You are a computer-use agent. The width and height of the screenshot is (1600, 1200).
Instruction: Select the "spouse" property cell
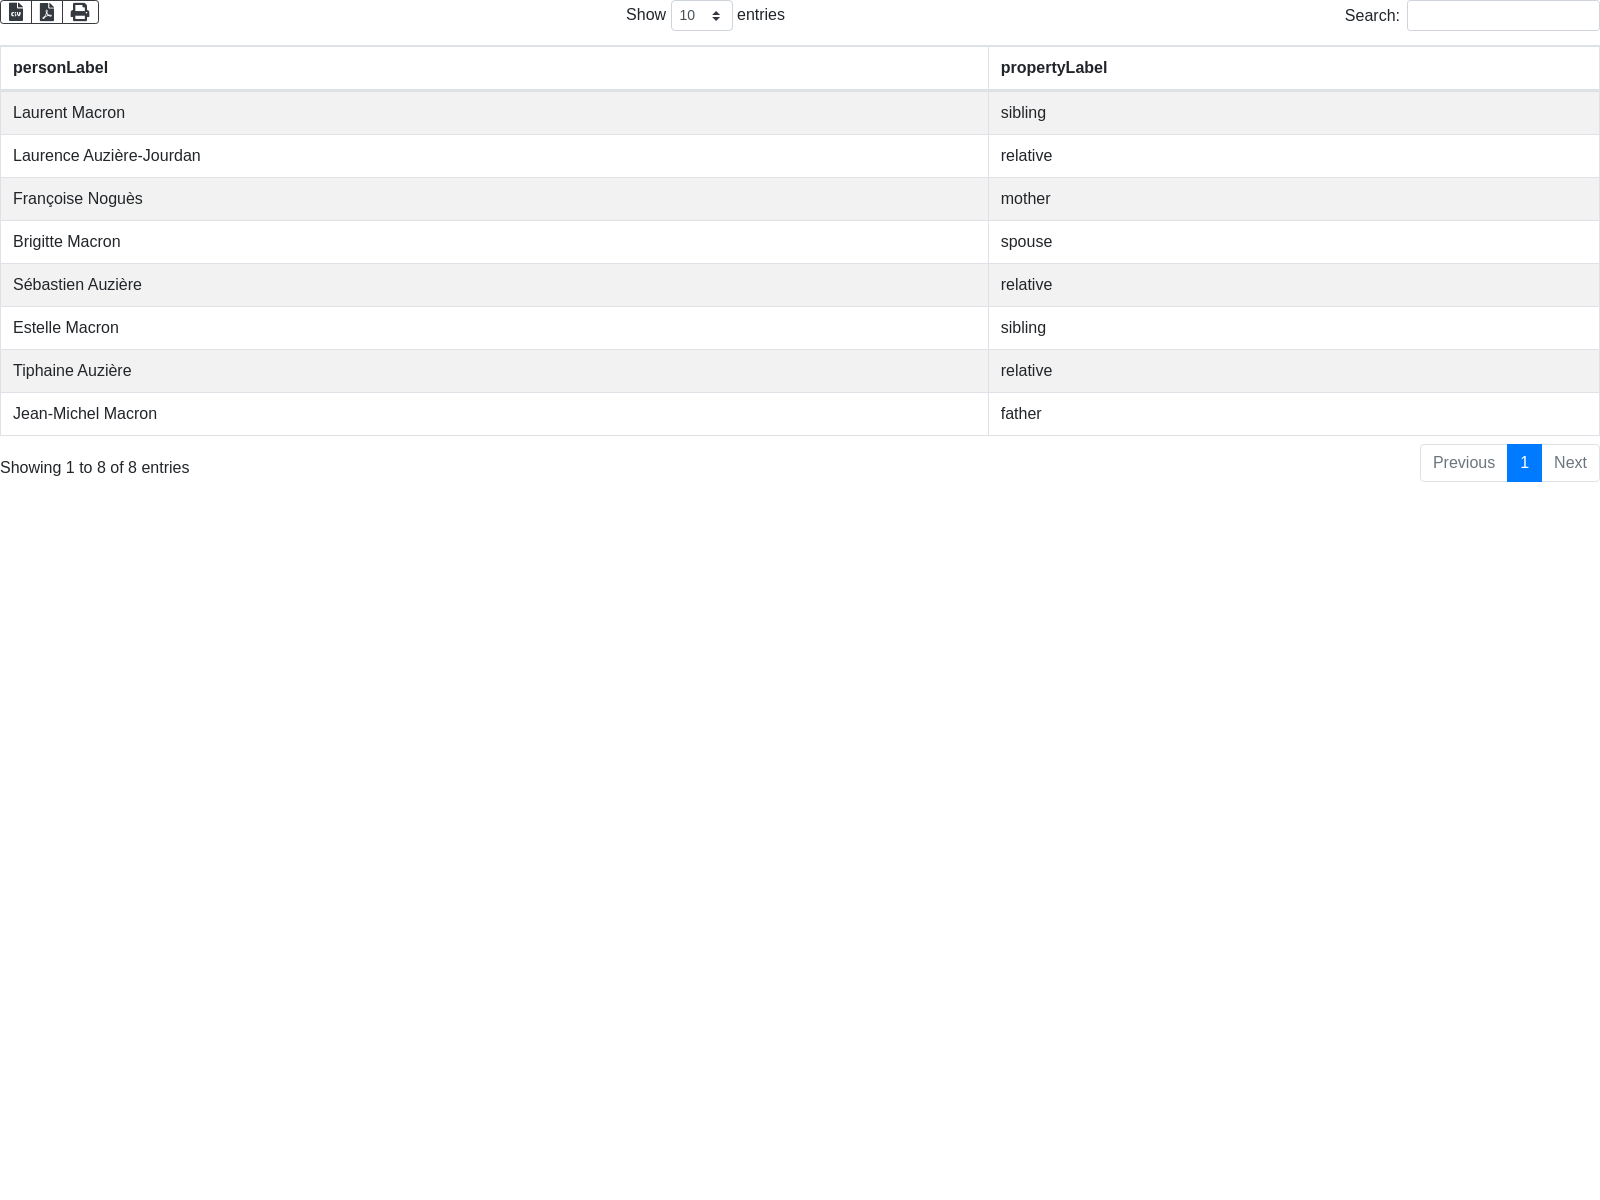(x=1293, y=242)
